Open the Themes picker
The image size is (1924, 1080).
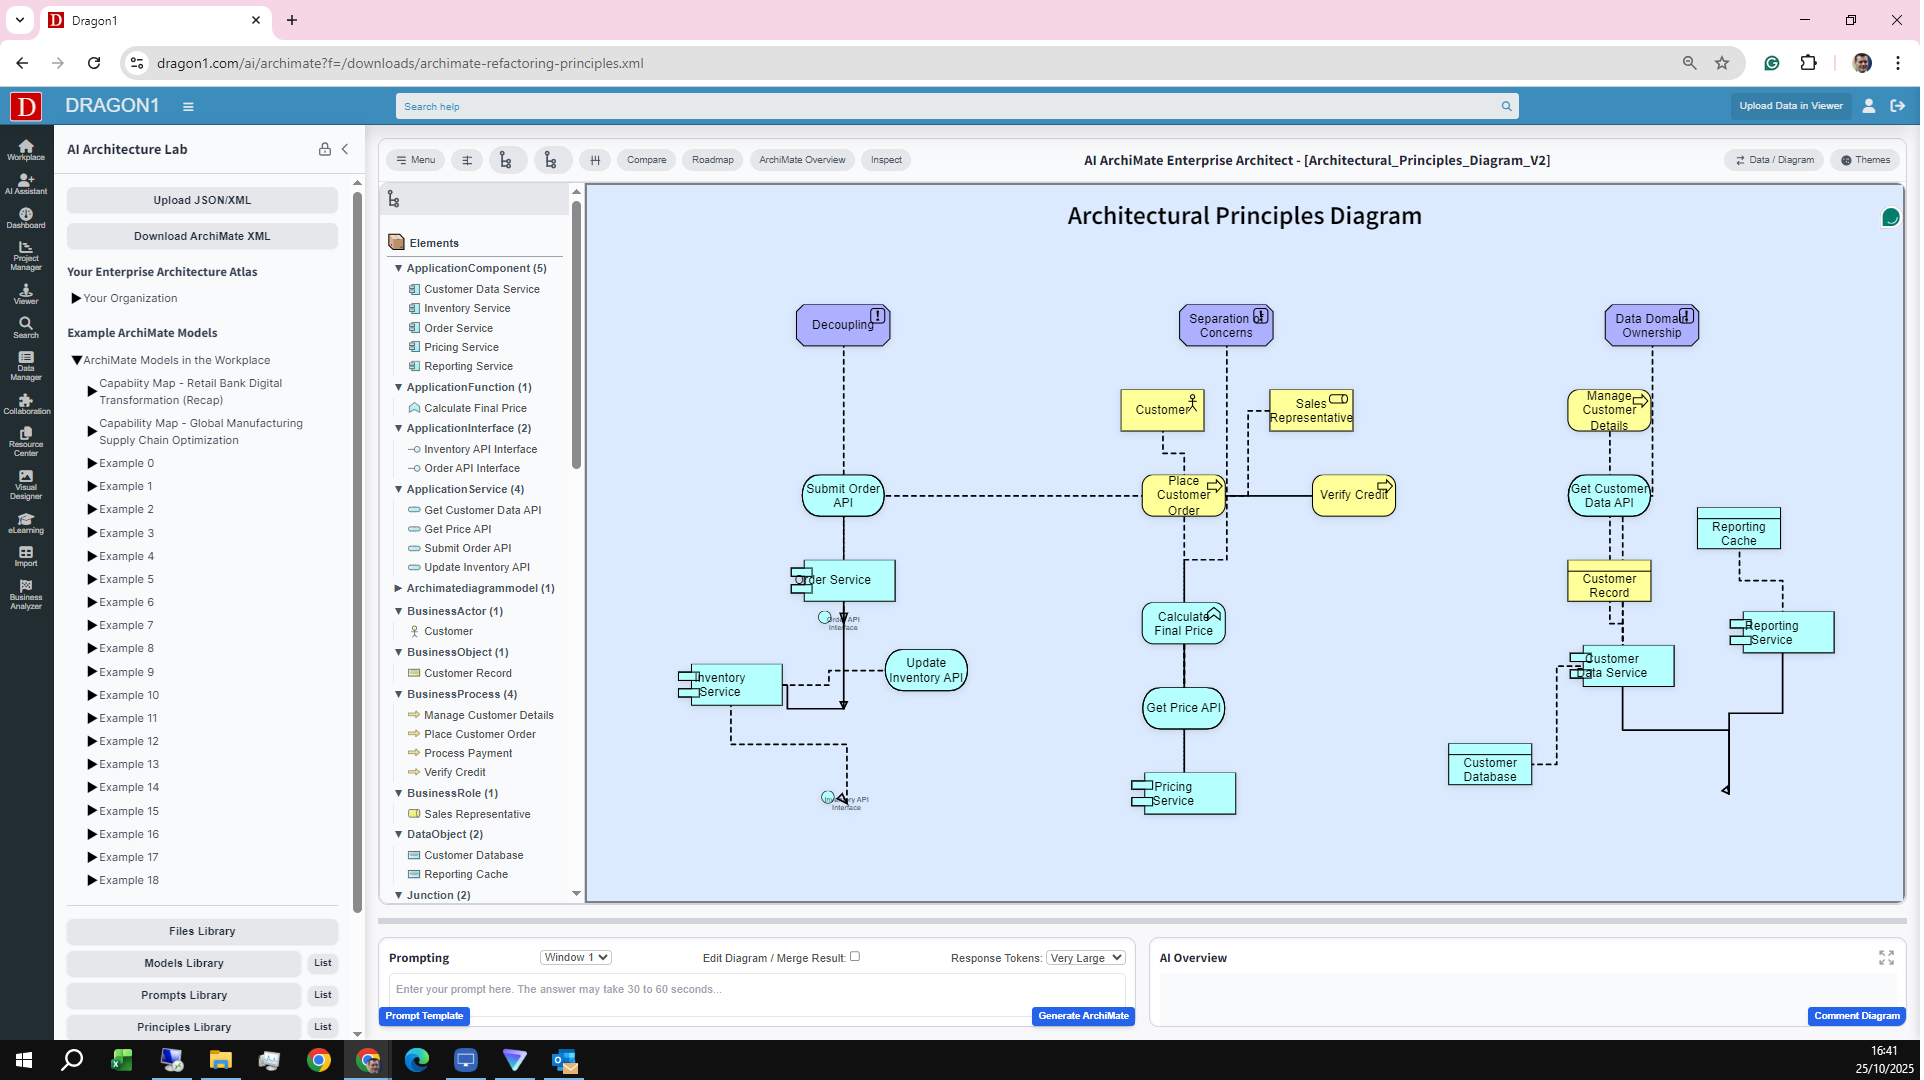click(1864, 160)
